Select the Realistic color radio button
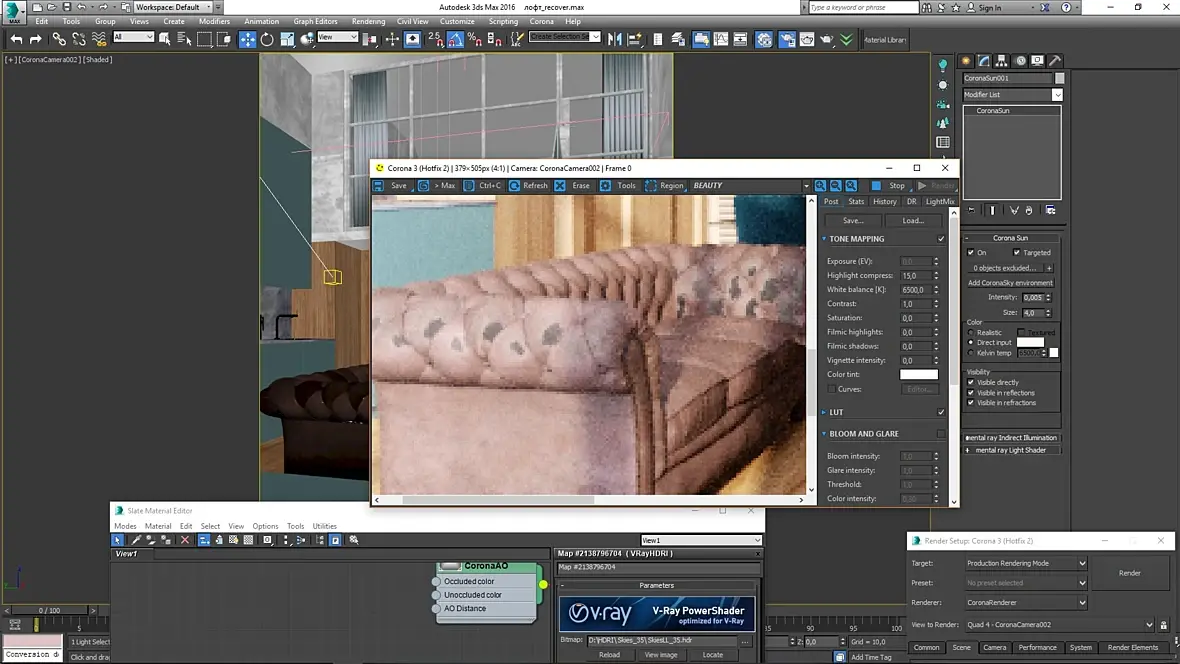The image size is (1180, 664). [x=971, y=332]
